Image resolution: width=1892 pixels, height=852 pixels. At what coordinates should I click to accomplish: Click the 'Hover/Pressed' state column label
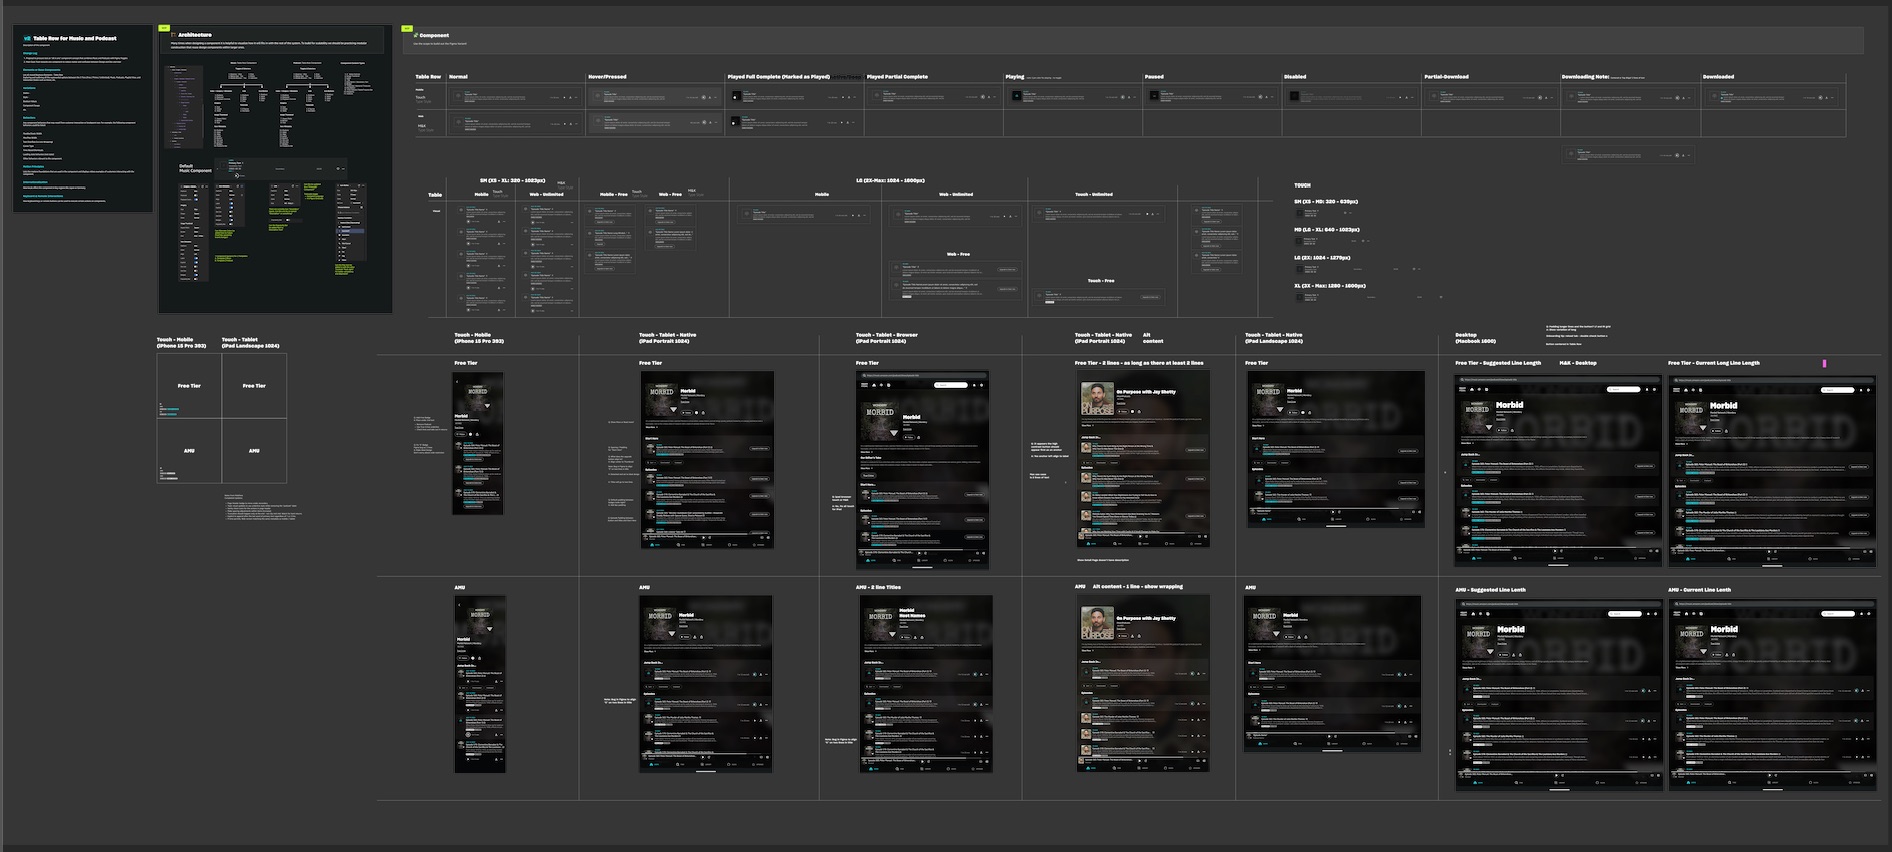click(x=607, y=76)
